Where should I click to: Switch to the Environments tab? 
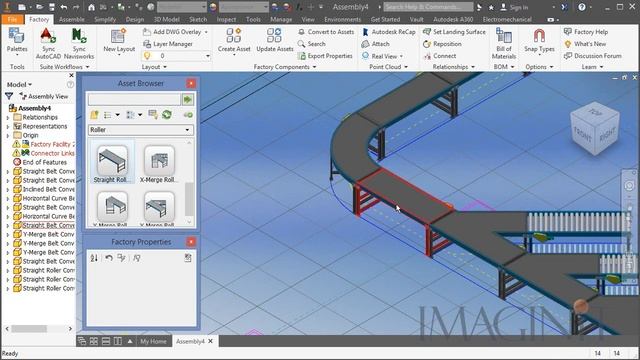pos(342,19)
